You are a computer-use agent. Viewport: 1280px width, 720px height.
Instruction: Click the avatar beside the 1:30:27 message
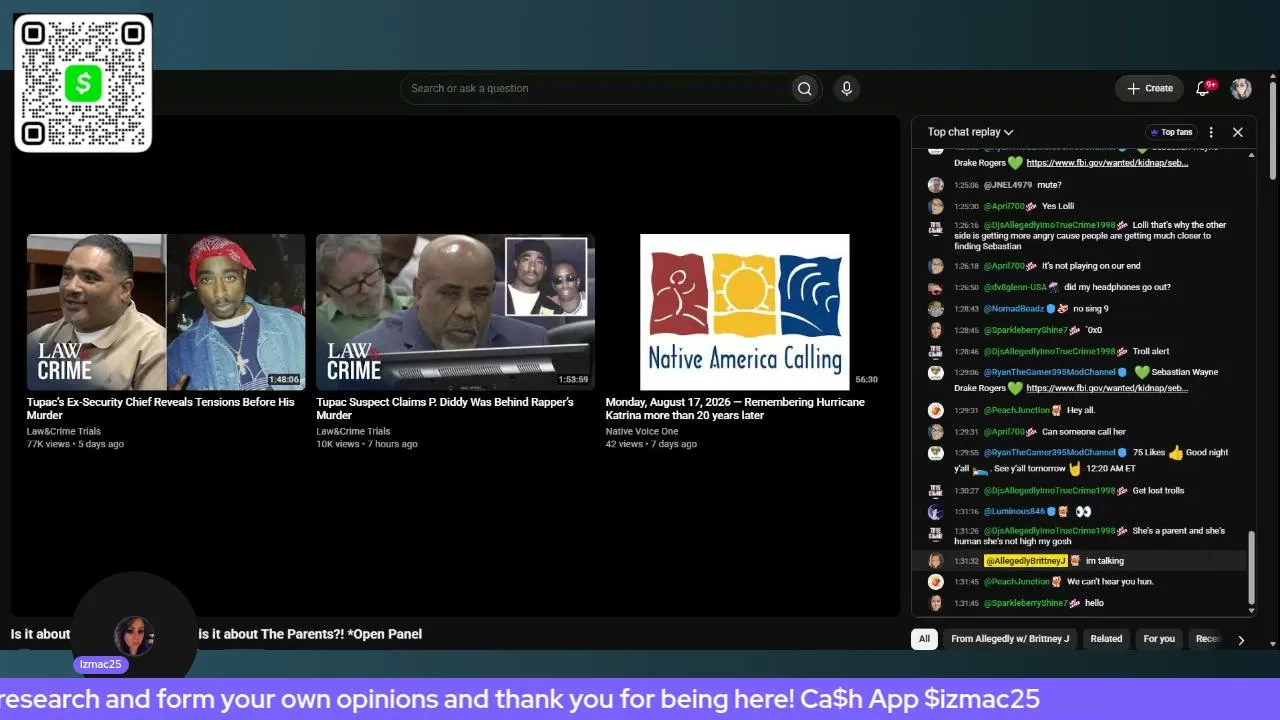pyautogui.click(x=935, y=491)
